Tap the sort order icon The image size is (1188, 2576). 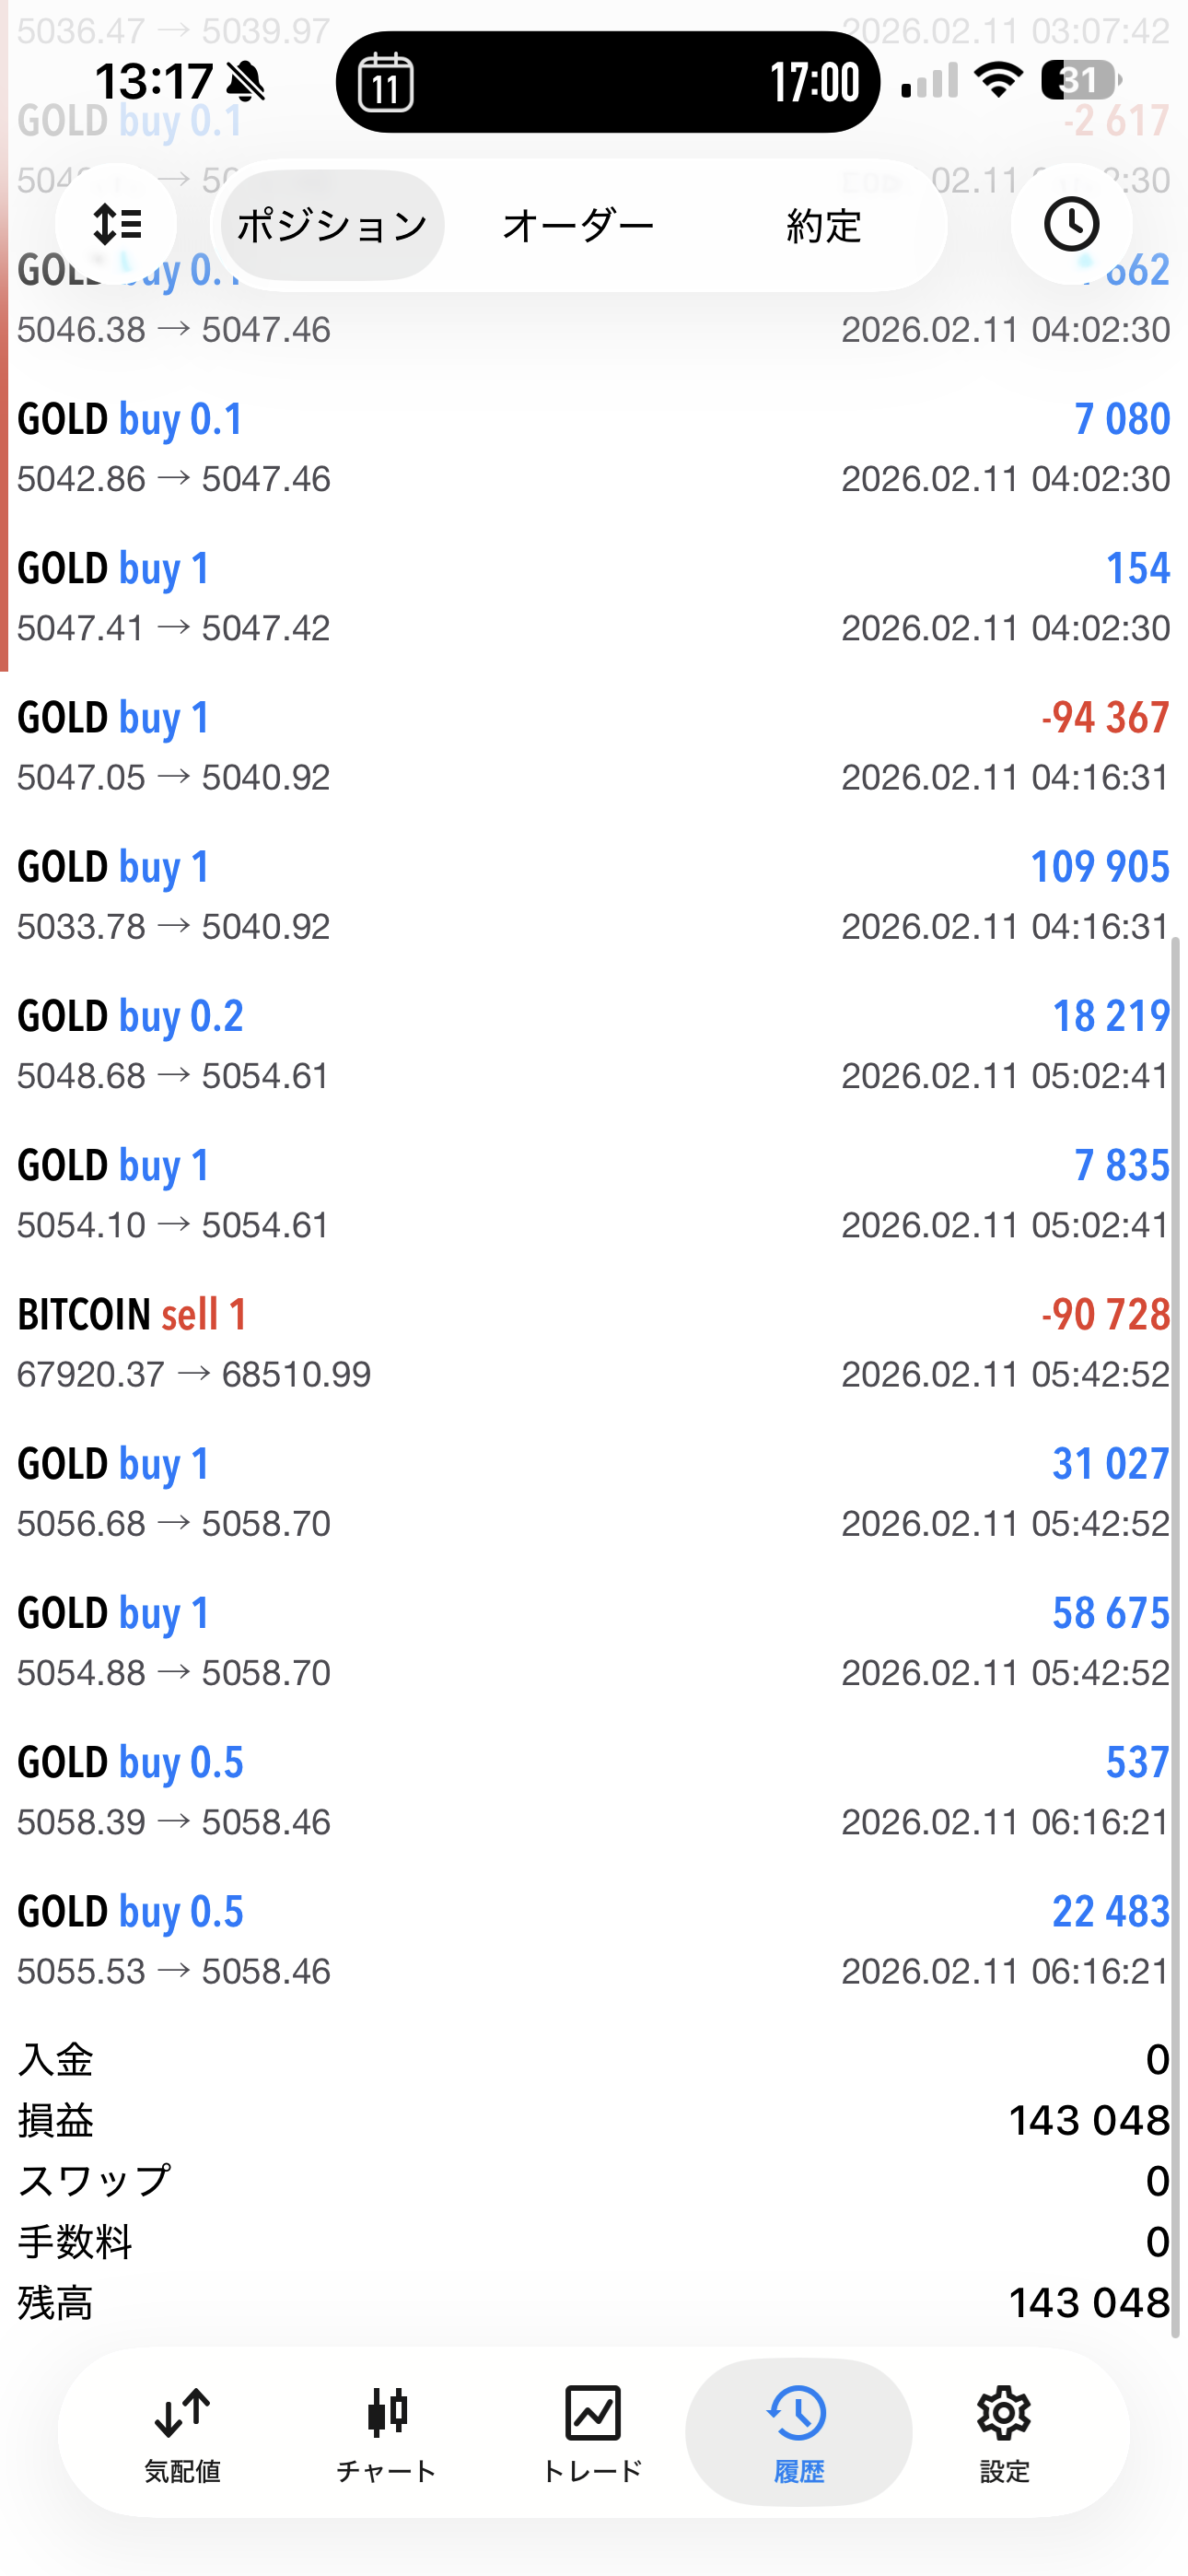(x=116, y=224)
